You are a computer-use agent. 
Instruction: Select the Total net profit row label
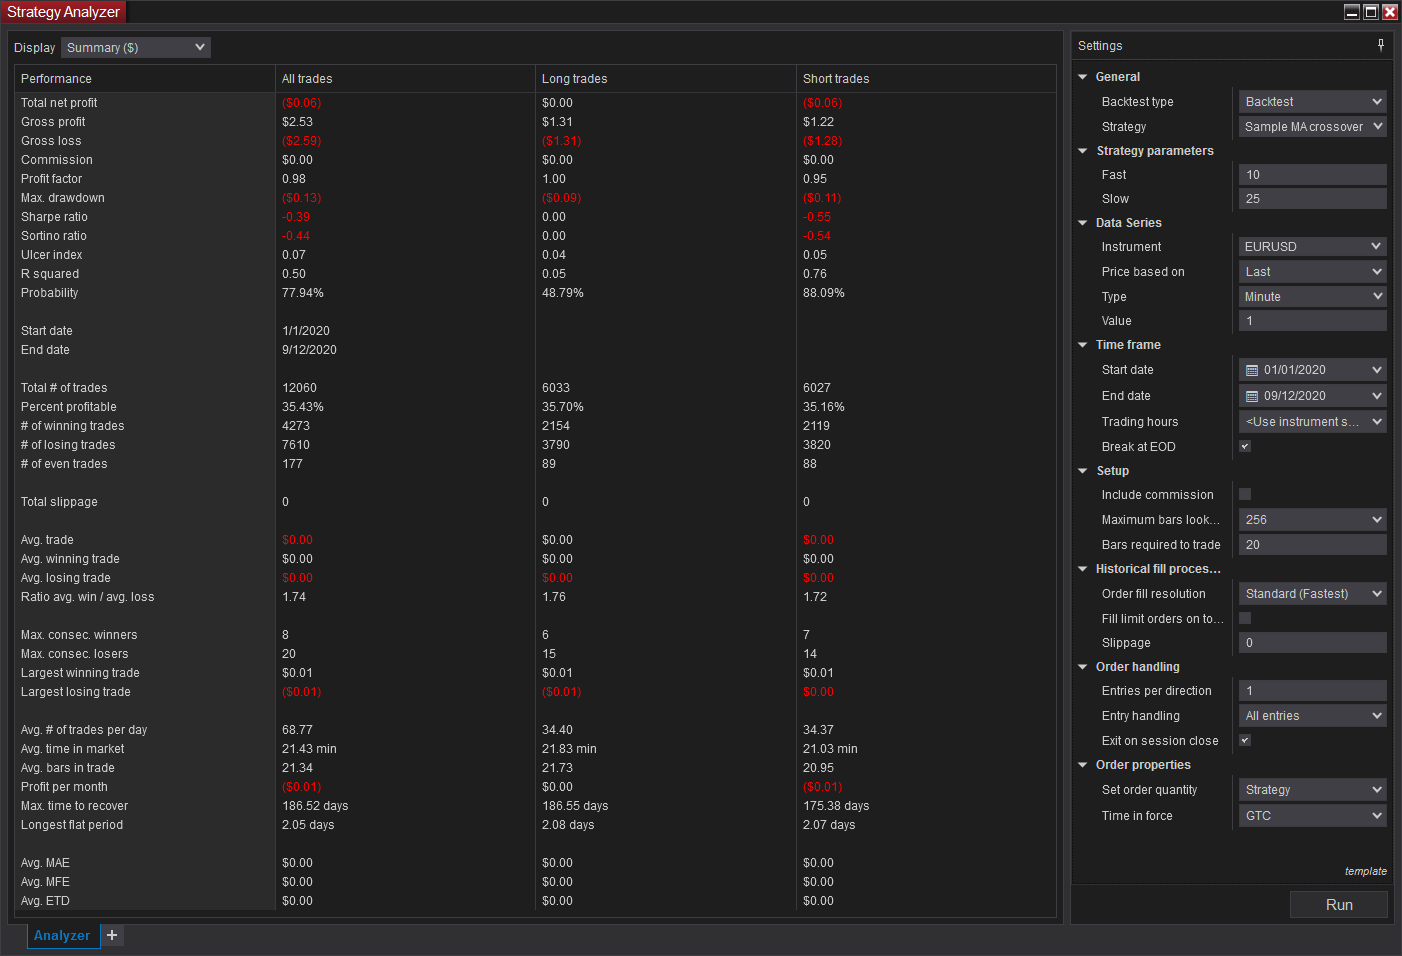point(59,103)
